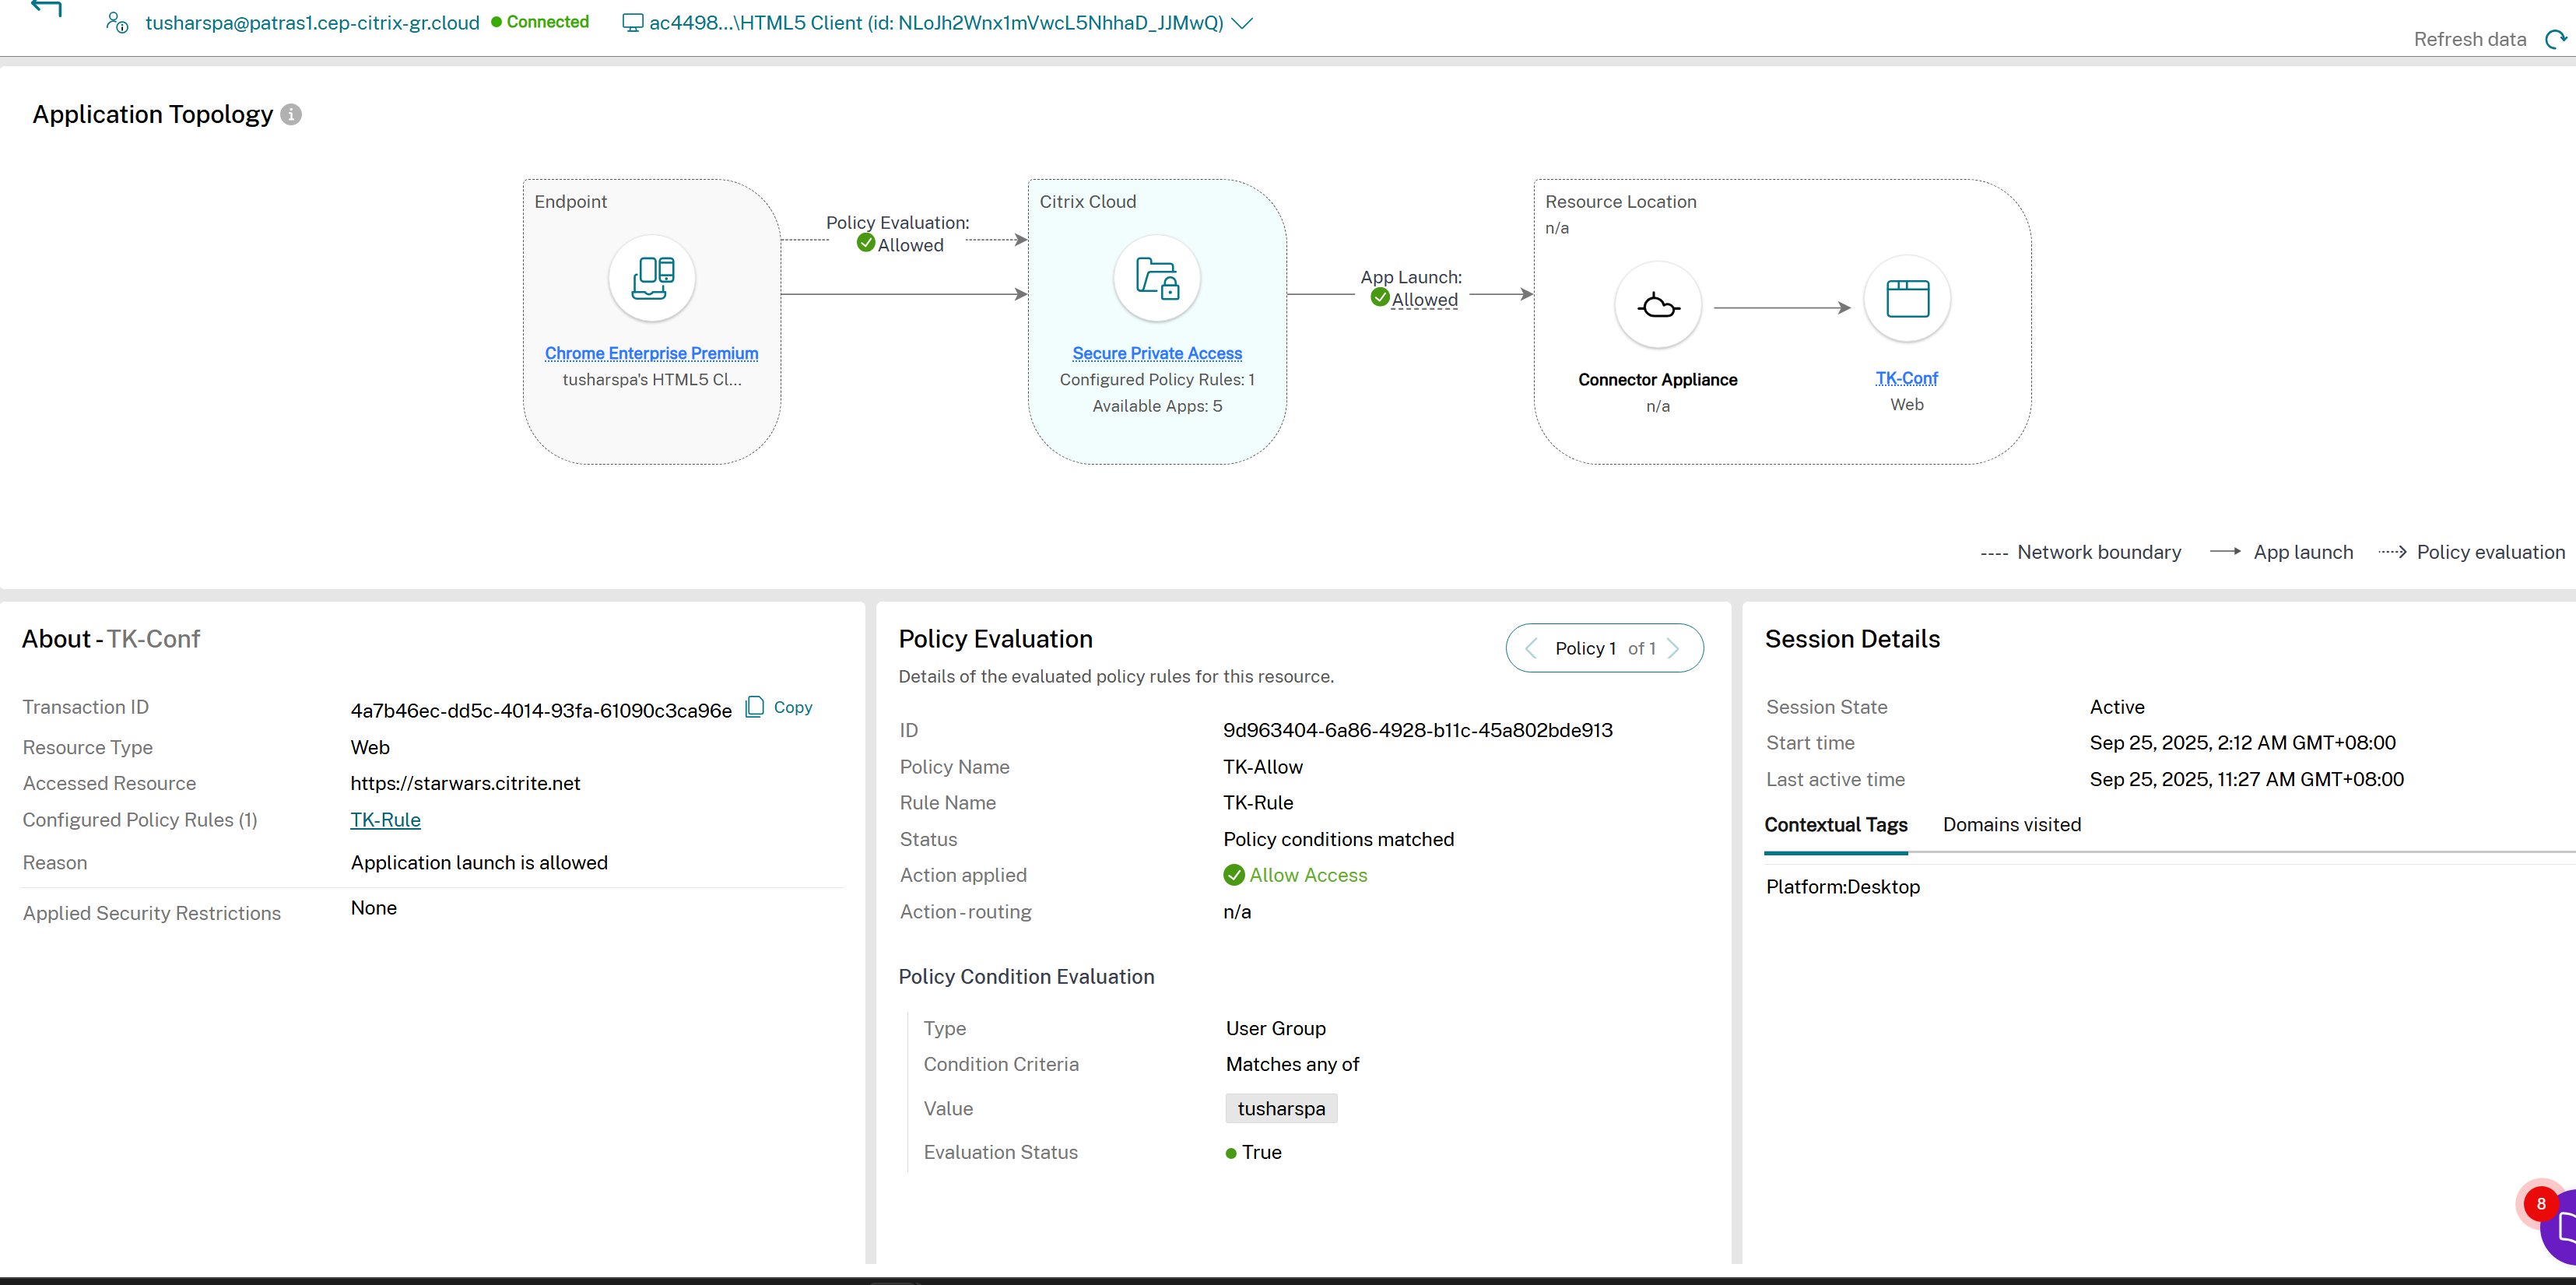Click the notification badge at bottom right
The height and width of the screenshot is (1285, 2576).
(x=2542, y=1204)
